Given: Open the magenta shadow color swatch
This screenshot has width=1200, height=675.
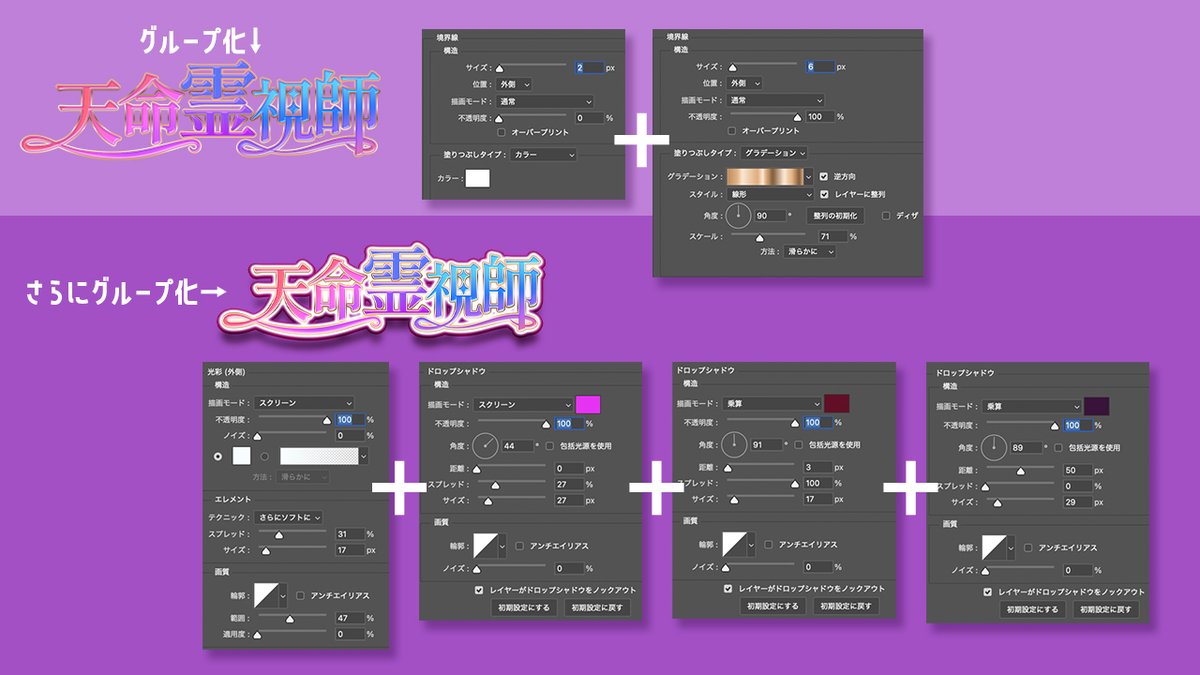Looking at the screenshot, I should (x=588, y=404).
